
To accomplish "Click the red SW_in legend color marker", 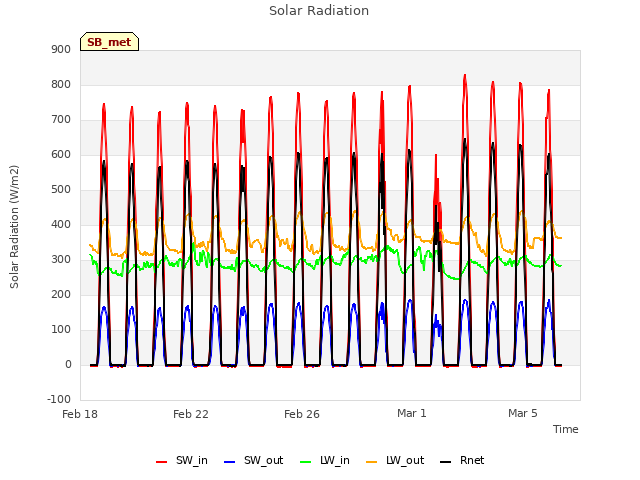I will pos(162,462).
